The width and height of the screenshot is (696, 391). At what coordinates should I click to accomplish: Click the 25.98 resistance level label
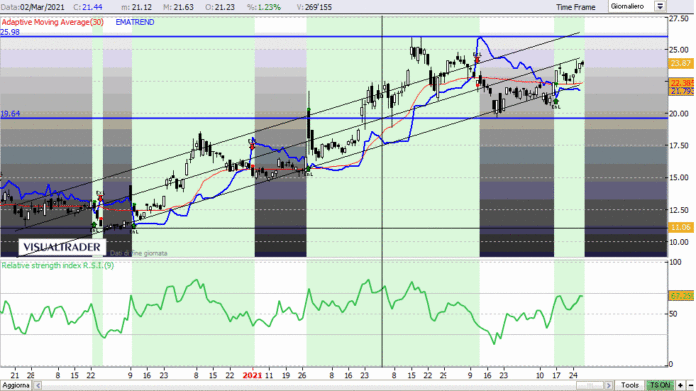coord(10,32)
